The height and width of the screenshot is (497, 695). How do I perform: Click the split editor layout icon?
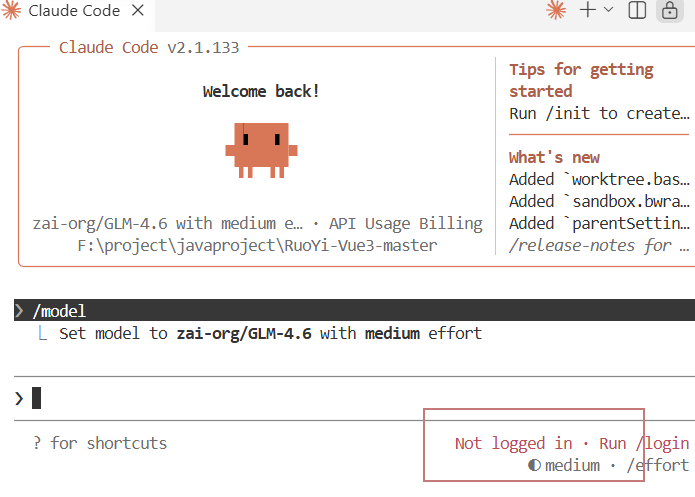(637, 10)
